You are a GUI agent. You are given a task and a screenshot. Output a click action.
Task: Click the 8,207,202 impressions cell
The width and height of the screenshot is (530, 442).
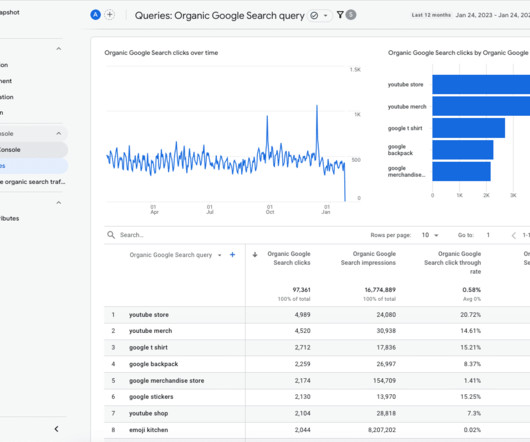382,430
